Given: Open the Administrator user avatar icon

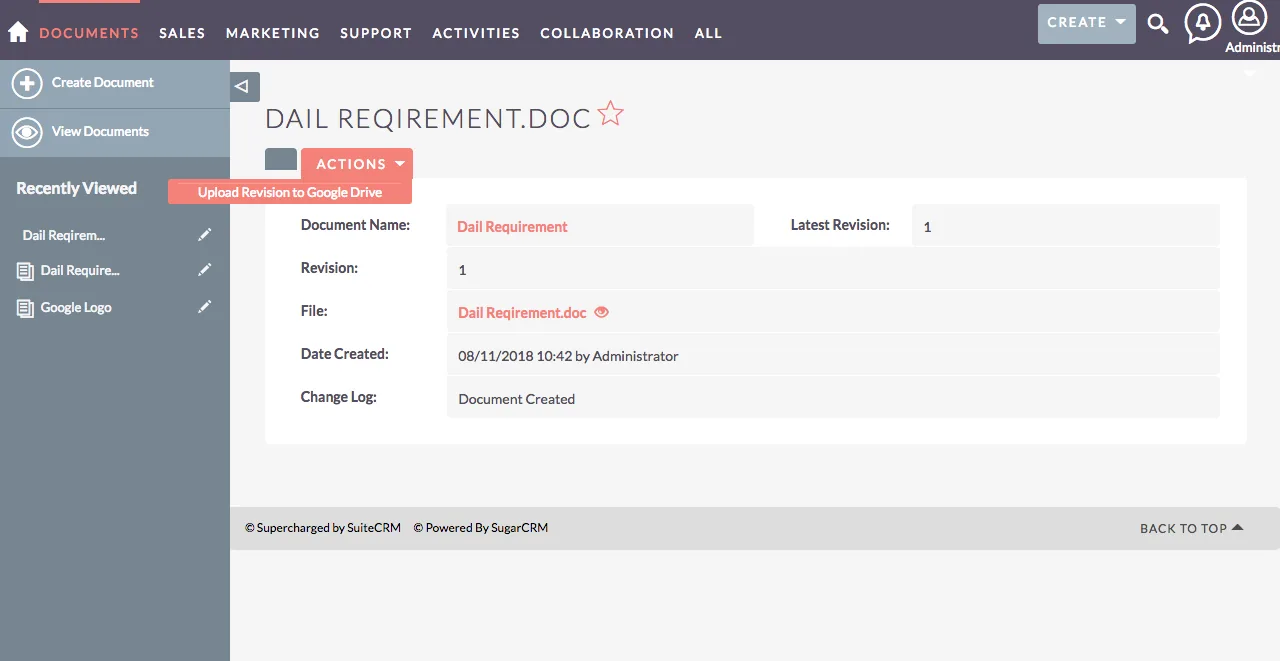Looking at the screenshot, I should (x=1250, y=17).
